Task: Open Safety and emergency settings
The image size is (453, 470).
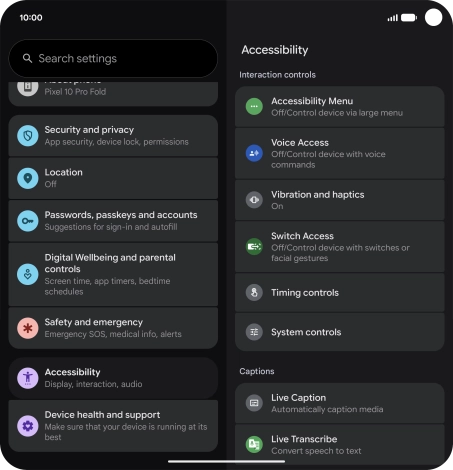Action: point(113,328)
